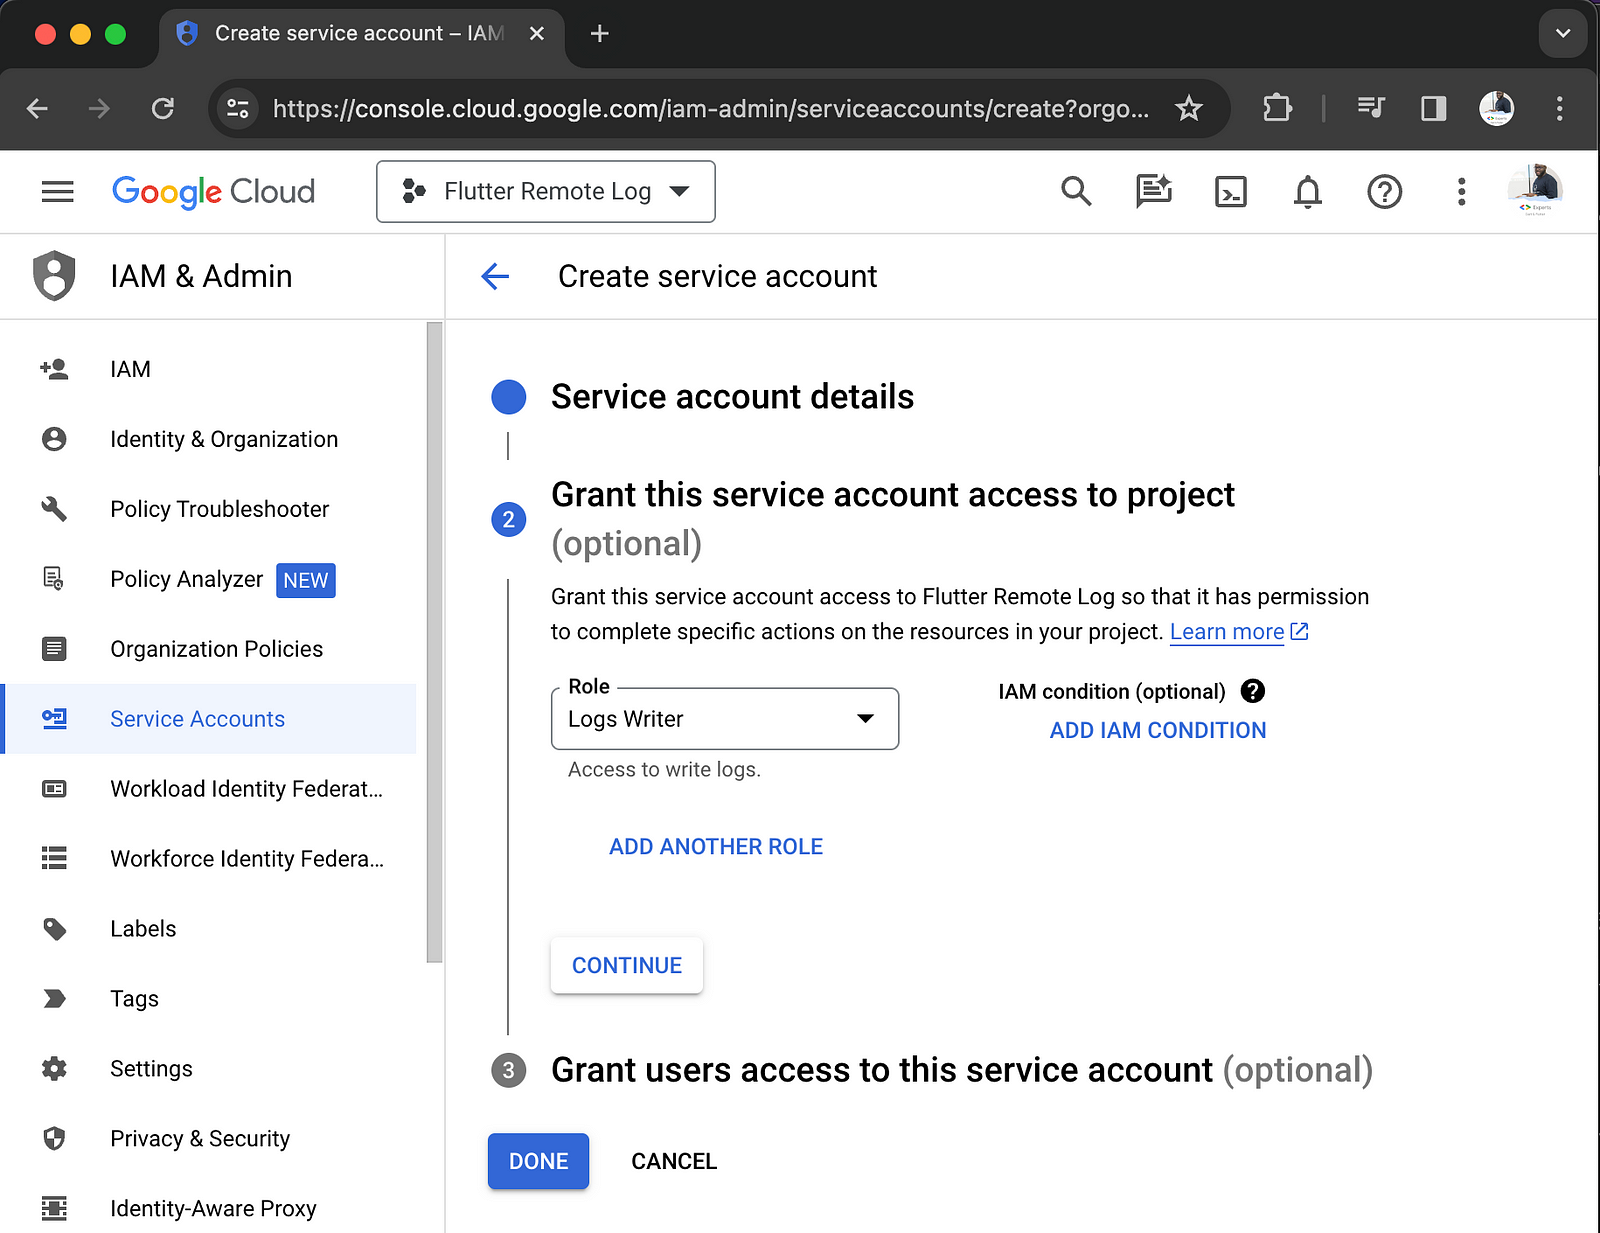Image resolution: width=1600 pixels, height=1233 pixels.
Task: Go back using the blue arrow beside Create service account
Action: [x=495, y=276]
